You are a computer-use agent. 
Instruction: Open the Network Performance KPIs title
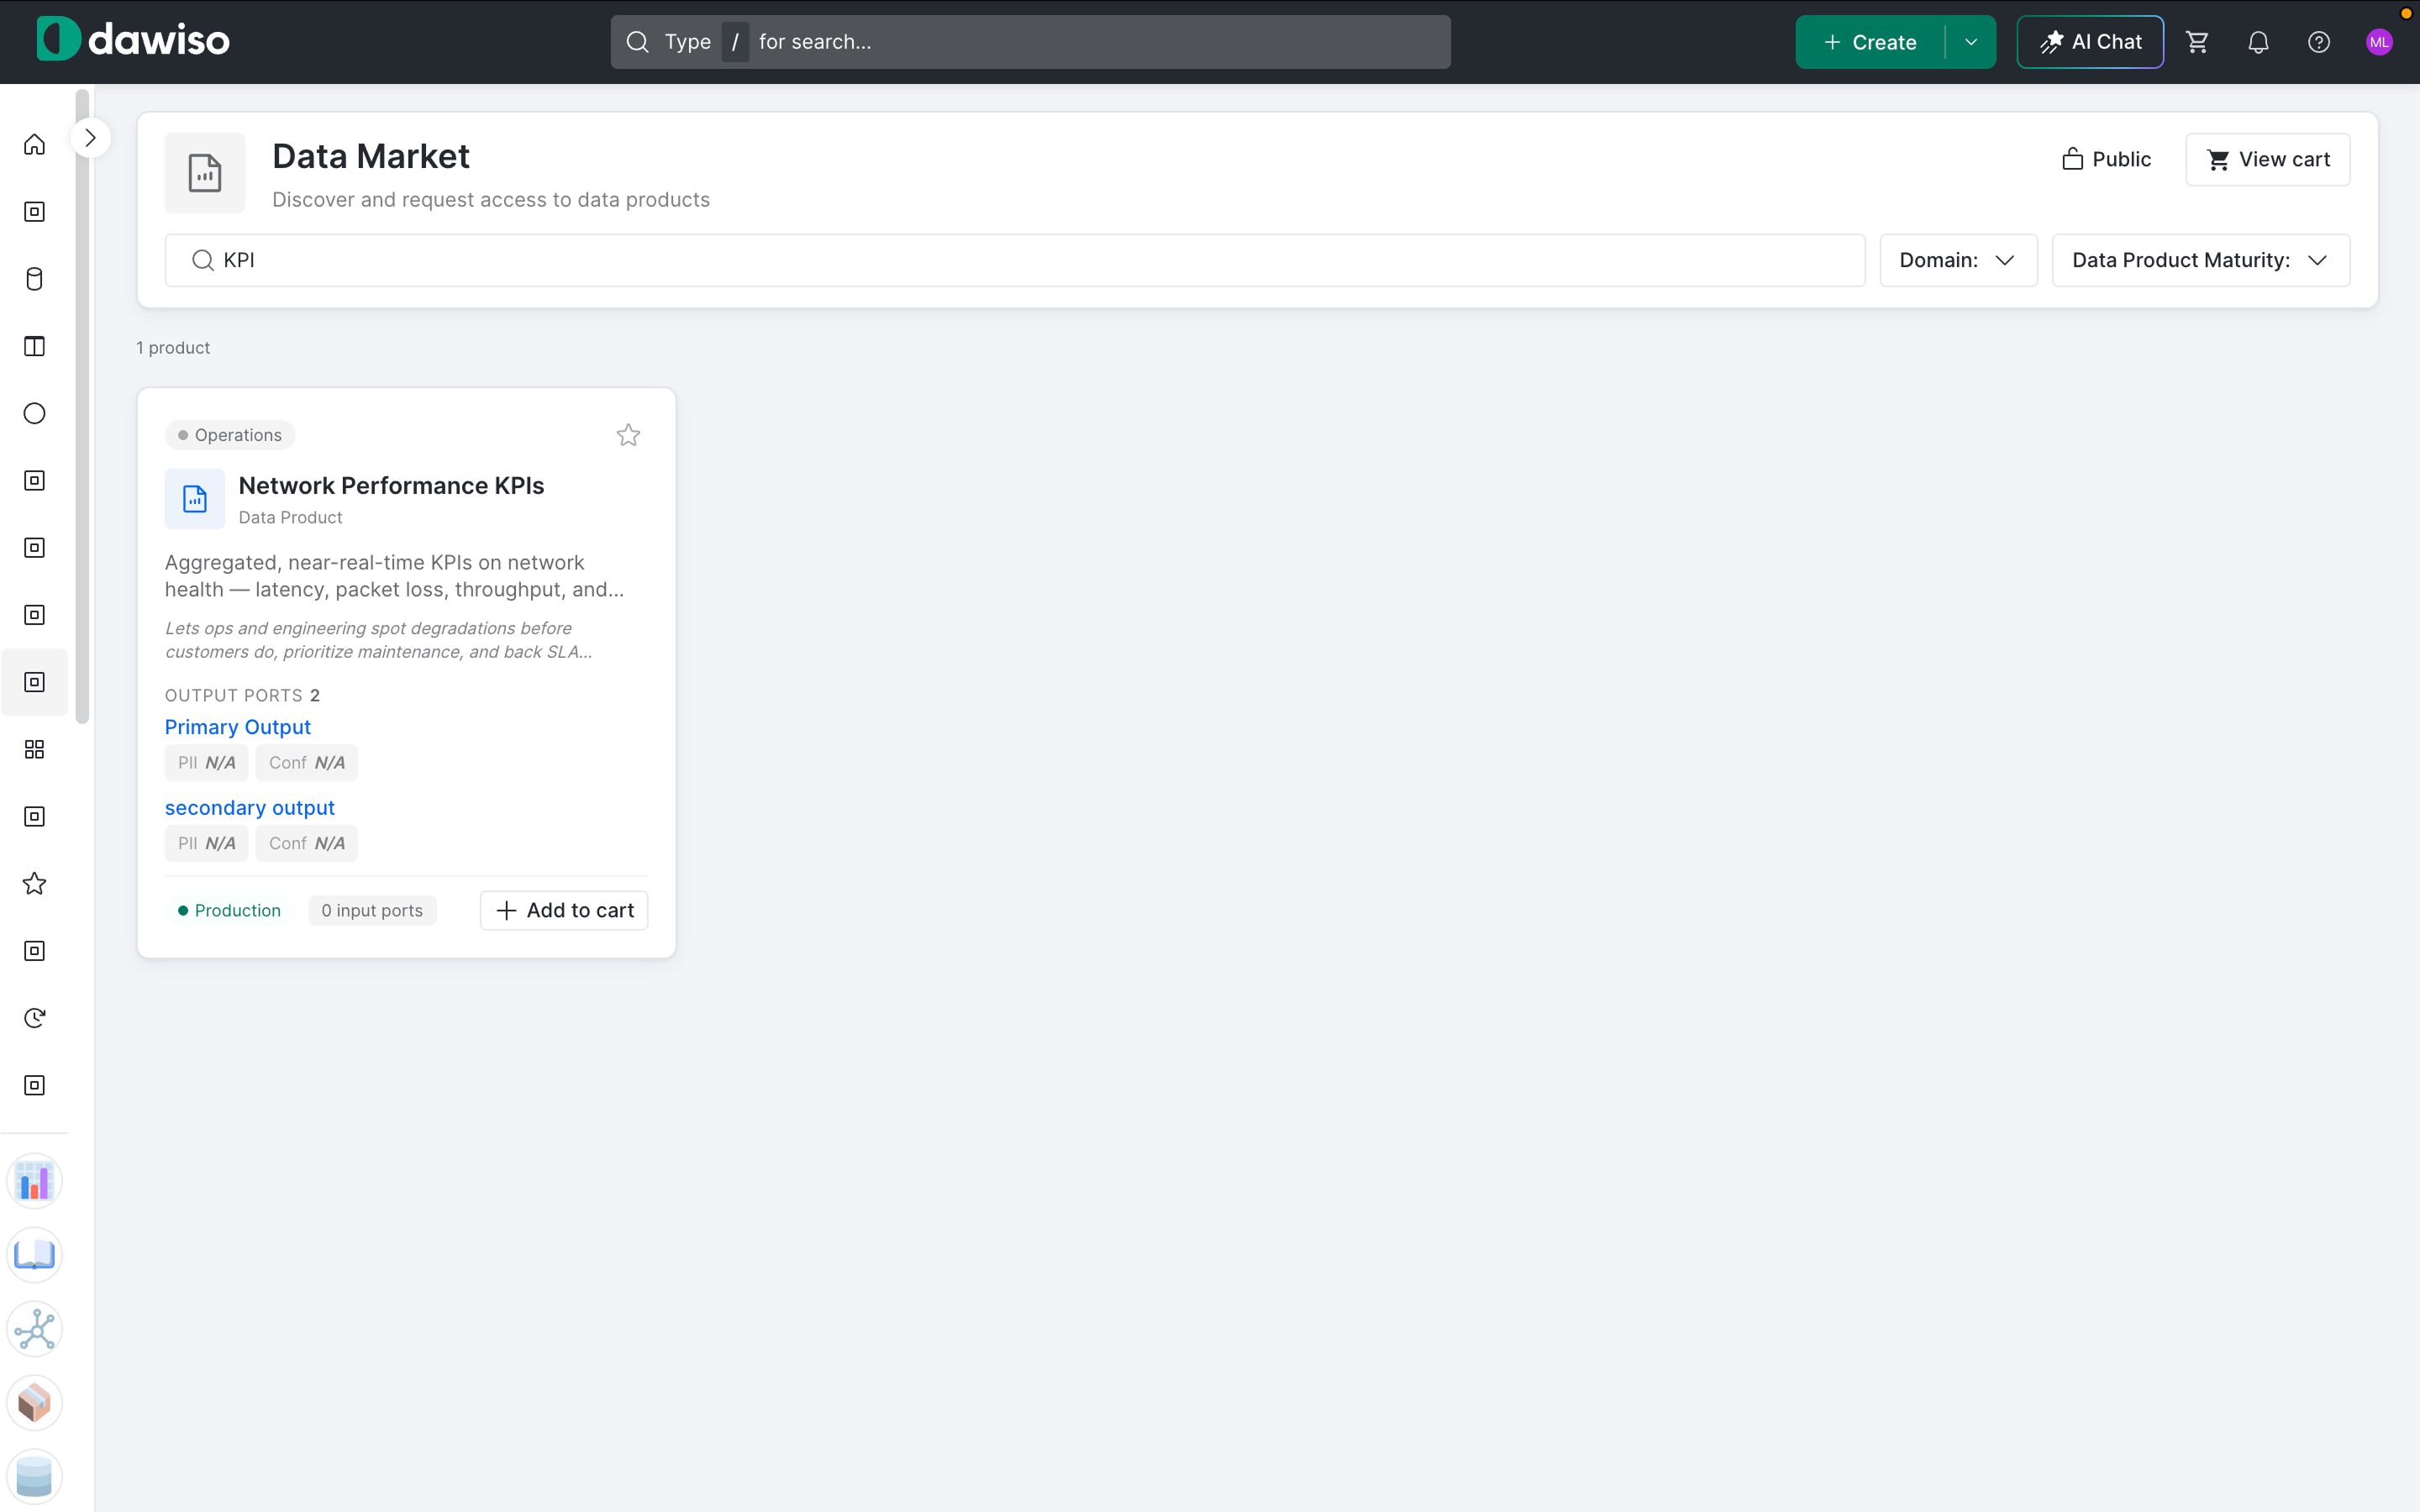point(391,485)
